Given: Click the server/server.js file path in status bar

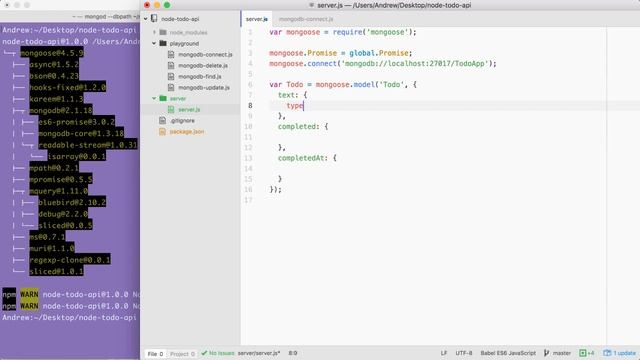Looking at the screenshot, I should [259, 353].
